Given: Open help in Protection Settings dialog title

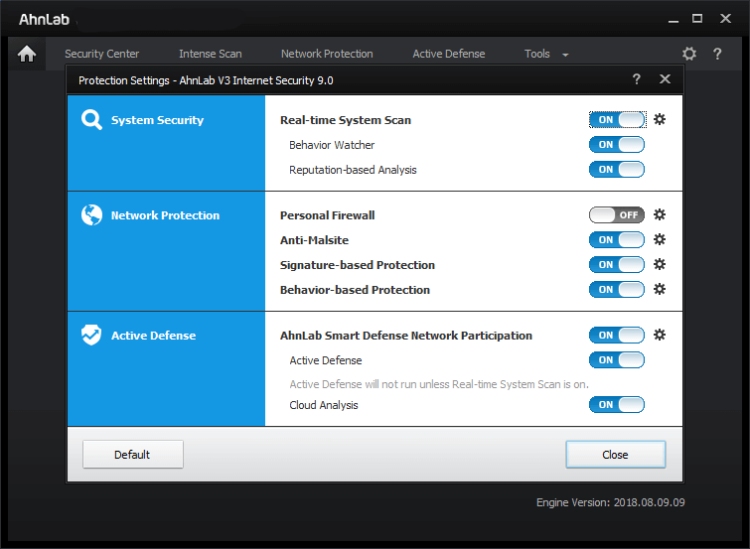Looking at the screenshot, I should [636, 79].
